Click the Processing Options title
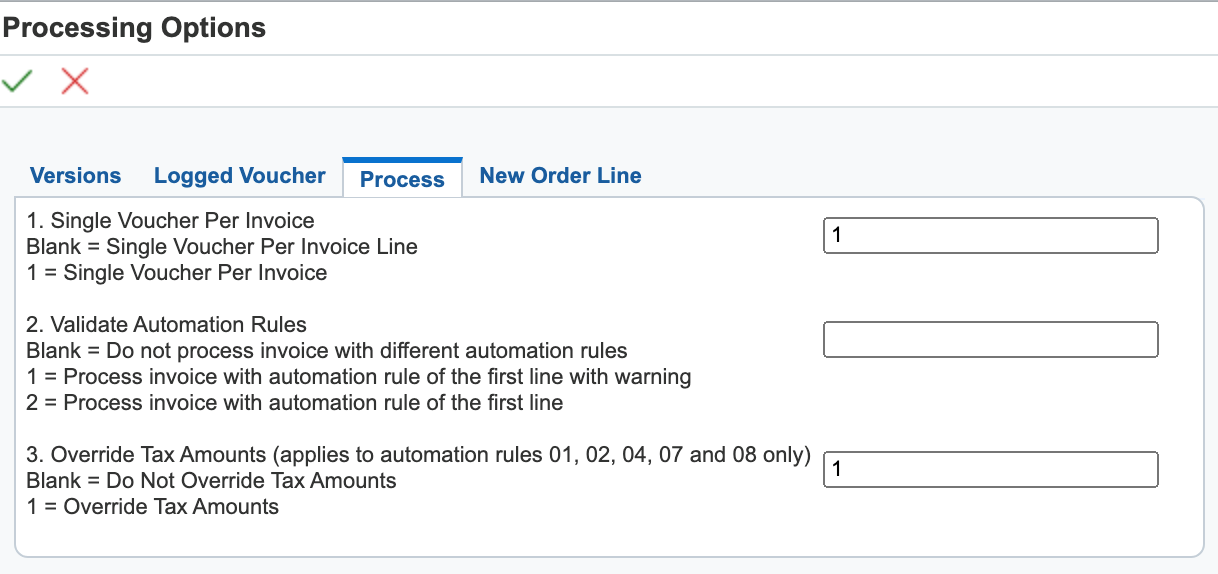This screenshot has width=1218, height=574. point(135,28)
